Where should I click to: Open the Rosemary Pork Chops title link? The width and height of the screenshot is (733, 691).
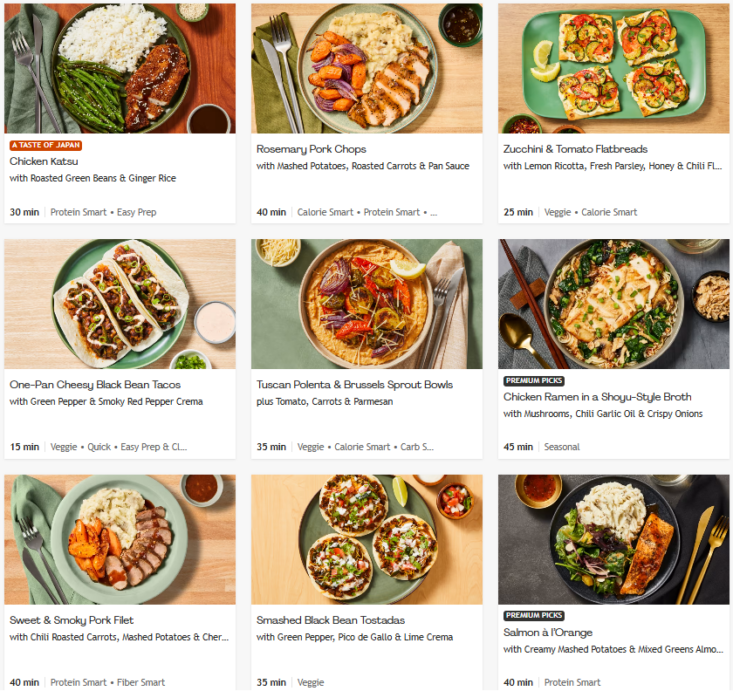311,149
